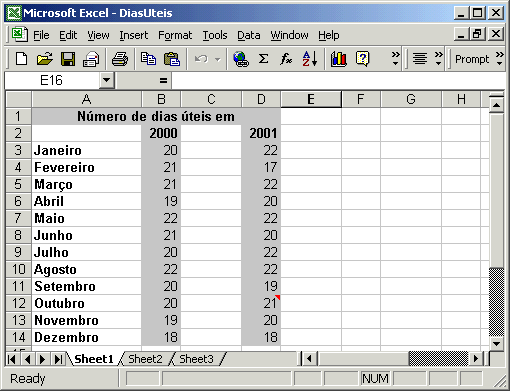Open the Edit menu
The image size is (510, 391).
click(68, 35)
